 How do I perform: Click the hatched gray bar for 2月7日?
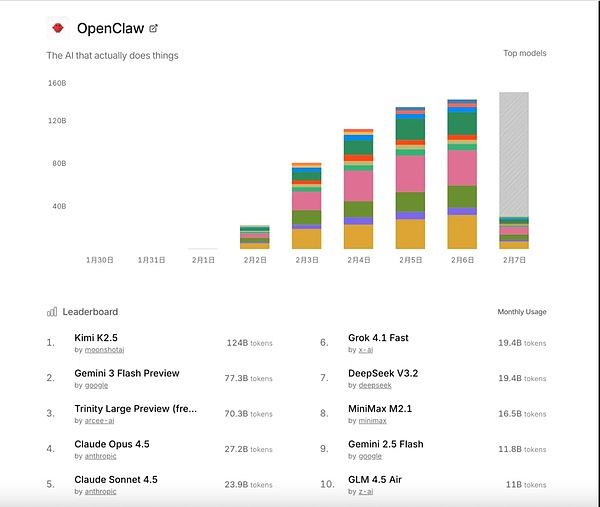[x=514, y=150]
